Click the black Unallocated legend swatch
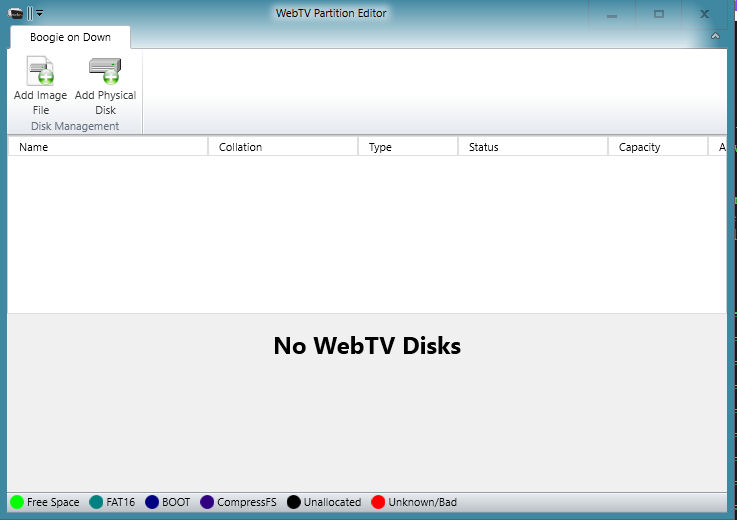The width and height of the screenshot is (737, 520). tap(293, 502)
